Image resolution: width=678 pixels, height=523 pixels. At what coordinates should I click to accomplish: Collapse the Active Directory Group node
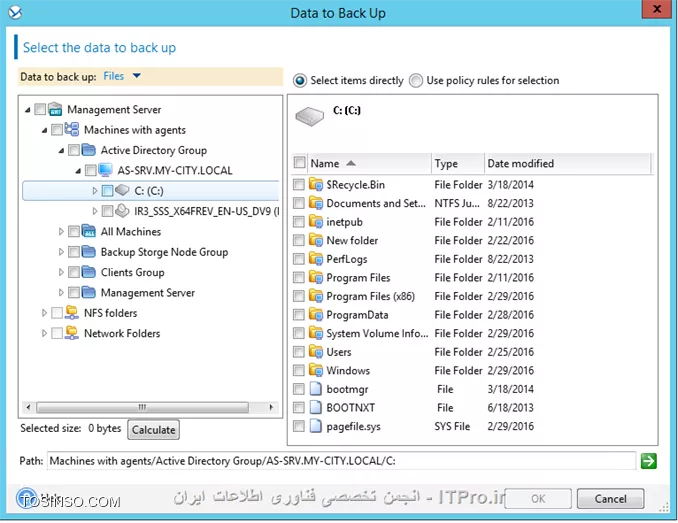click(x=61, y=150)
